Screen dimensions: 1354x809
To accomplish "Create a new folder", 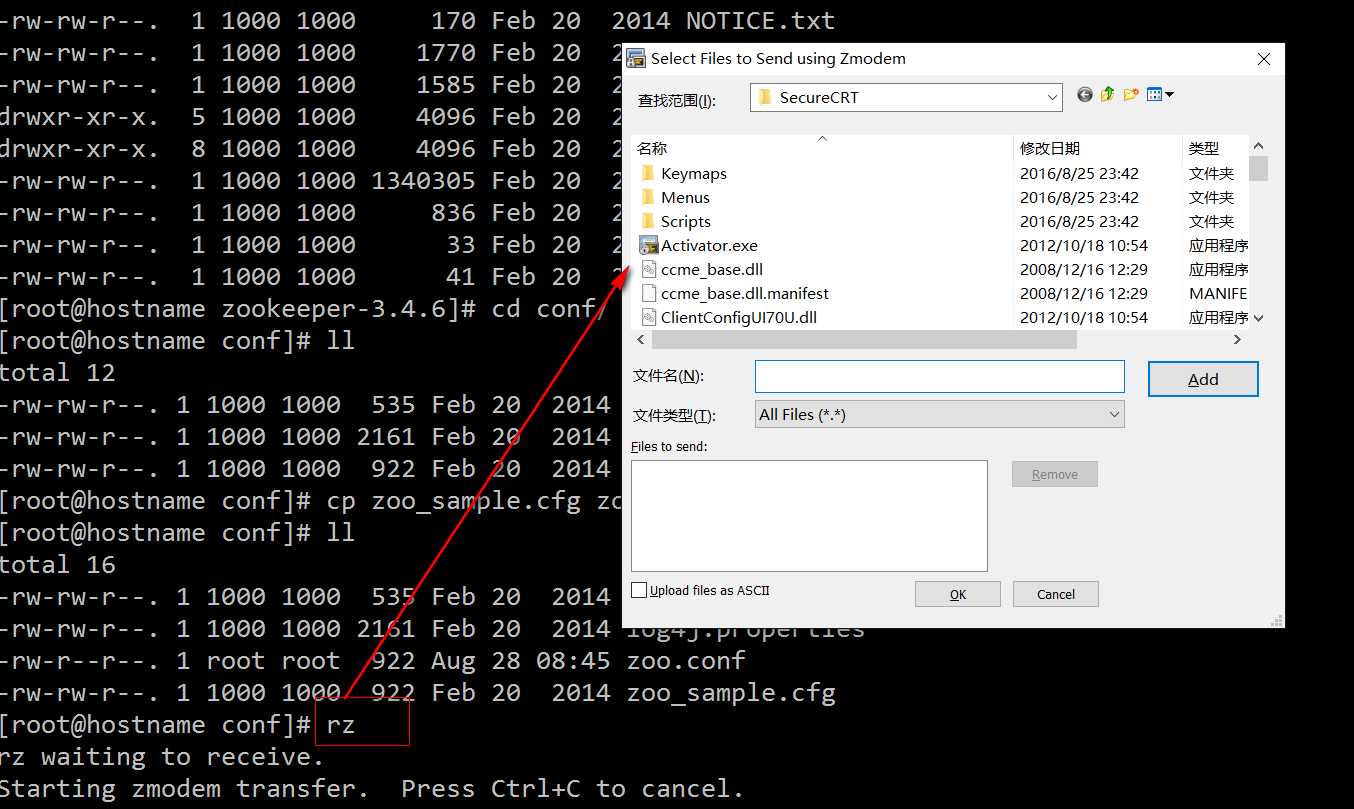I will 1131,95.
